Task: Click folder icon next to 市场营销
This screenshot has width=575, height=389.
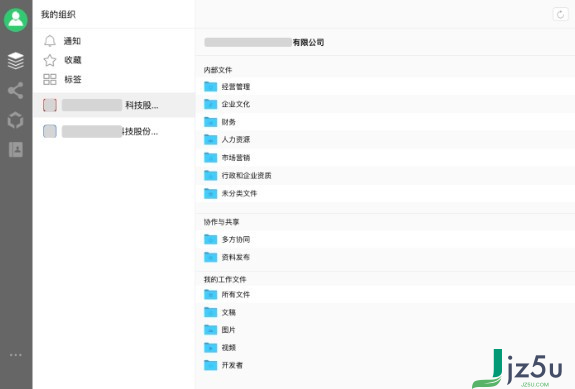Action: (x=210, y=158)
